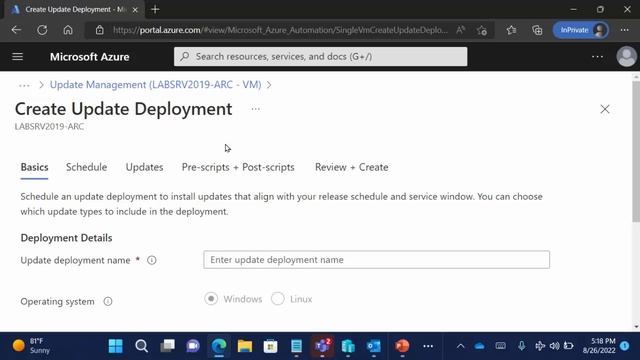Select the Windows operating system radio button

[211, 299]
